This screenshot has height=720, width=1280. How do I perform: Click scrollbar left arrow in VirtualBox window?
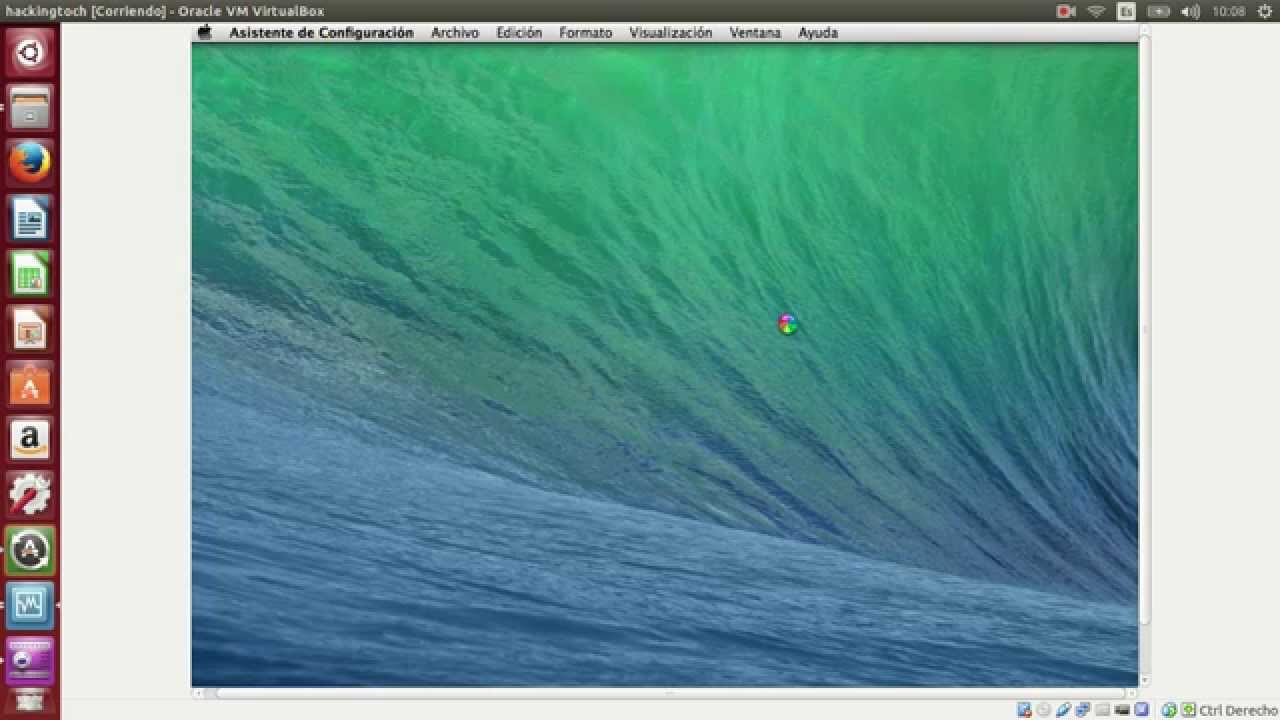pyautogui.click(x=198, y=693)
